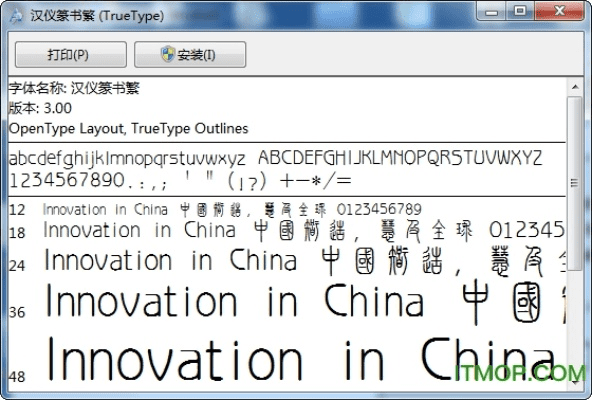The height and width of the screenshot is (400, 592).
Task: Click the window title 汉仪篆书繁 (TrueType)
Action: pos(97,16)
